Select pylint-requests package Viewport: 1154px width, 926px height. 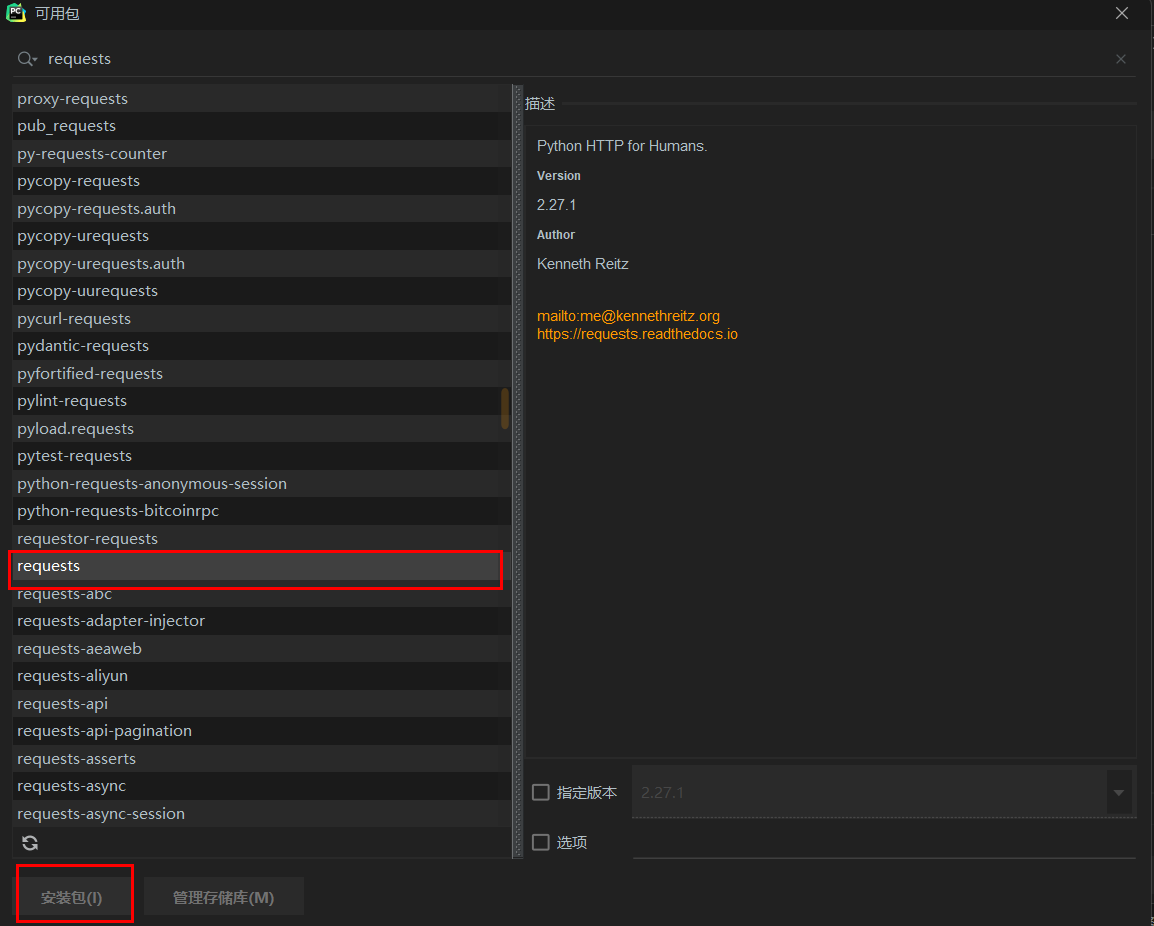261,401
